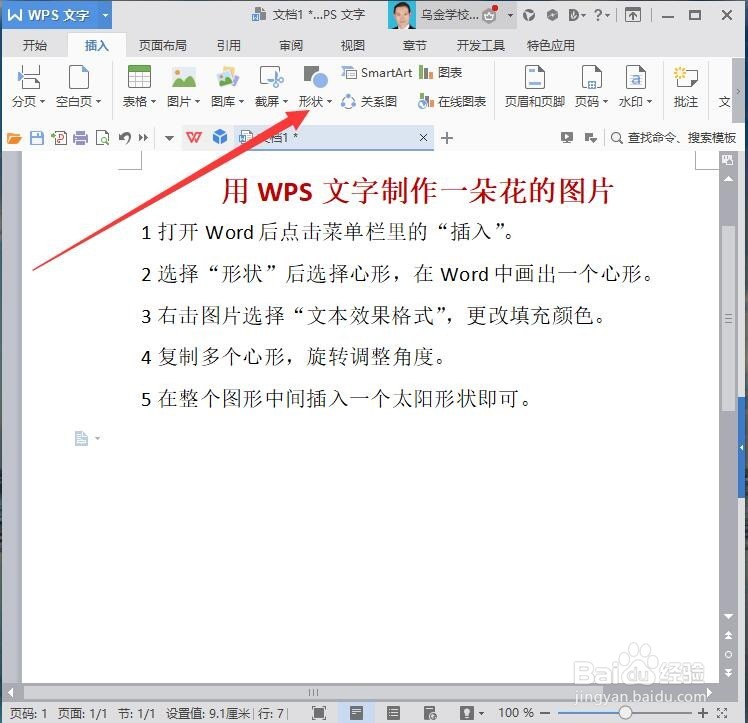This screenshot has width=748, height=723.
Task: Expand the 分页 dropdown arrow
Action: (x=42, y=102)
